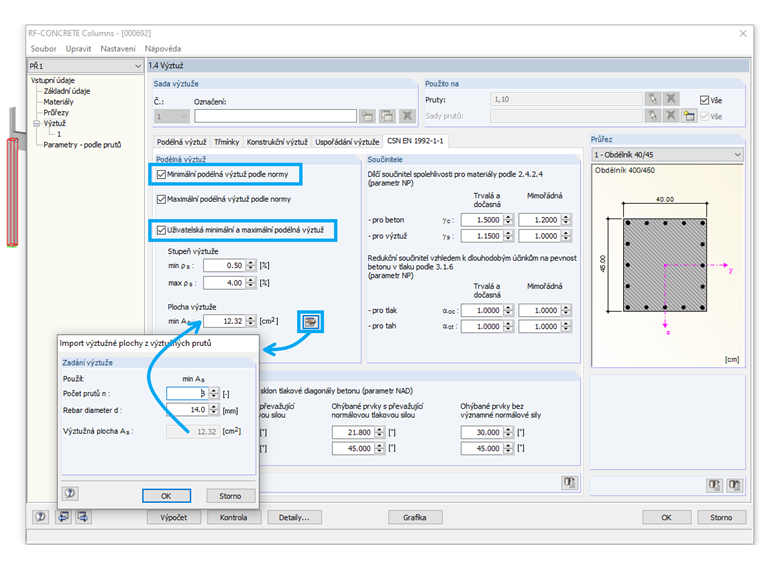
Task: Adjust the Rebar diameter d spinner
Action: [x=214, y=410]
